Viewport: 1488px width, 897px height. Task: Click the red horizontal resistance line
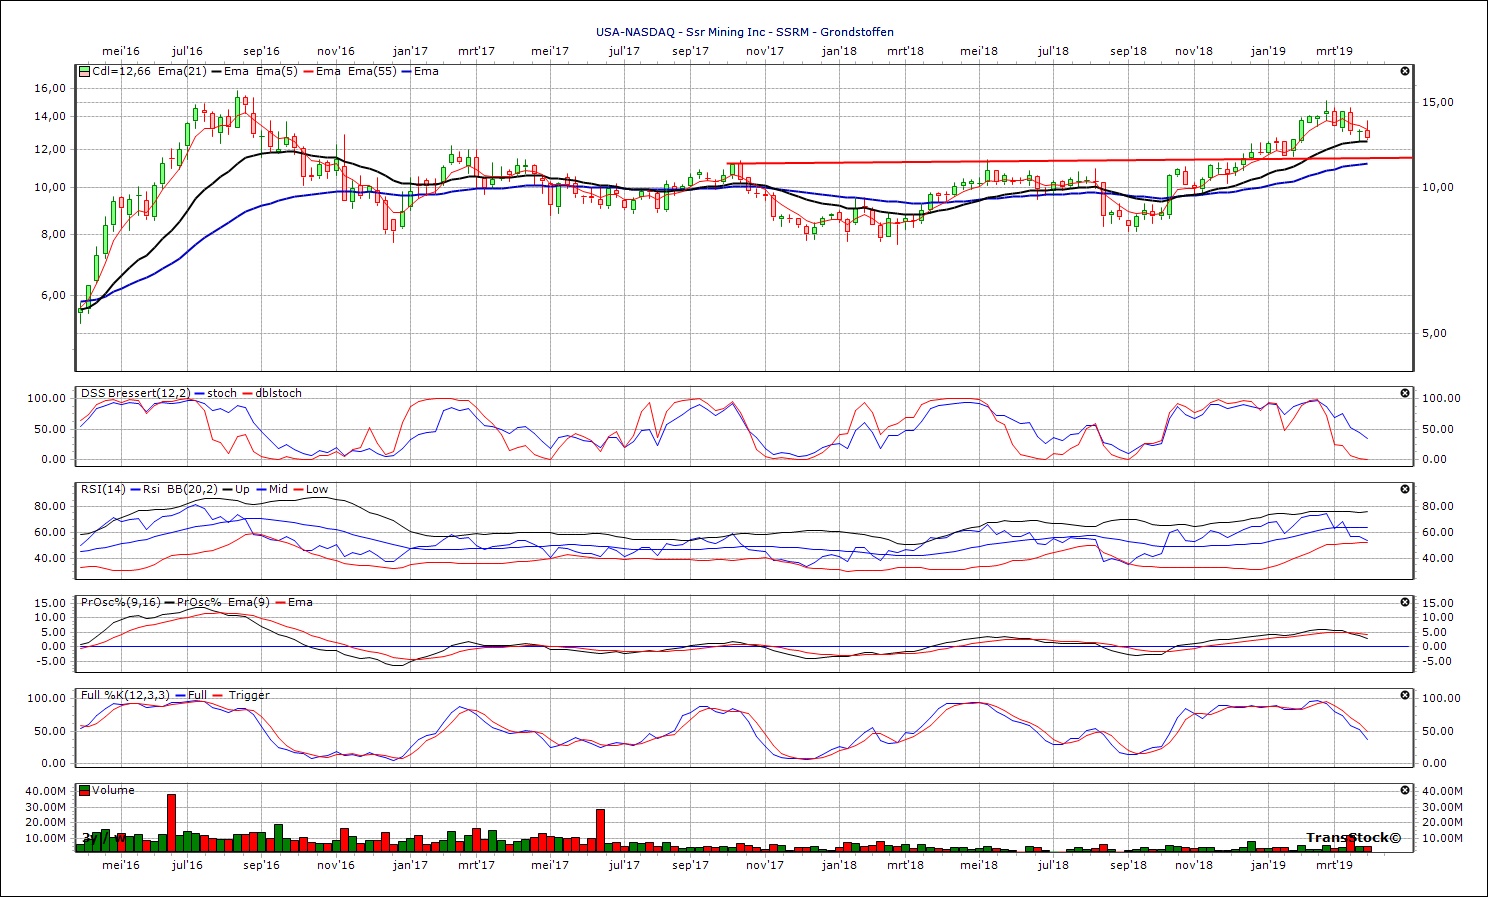[x=1070, y=160]
